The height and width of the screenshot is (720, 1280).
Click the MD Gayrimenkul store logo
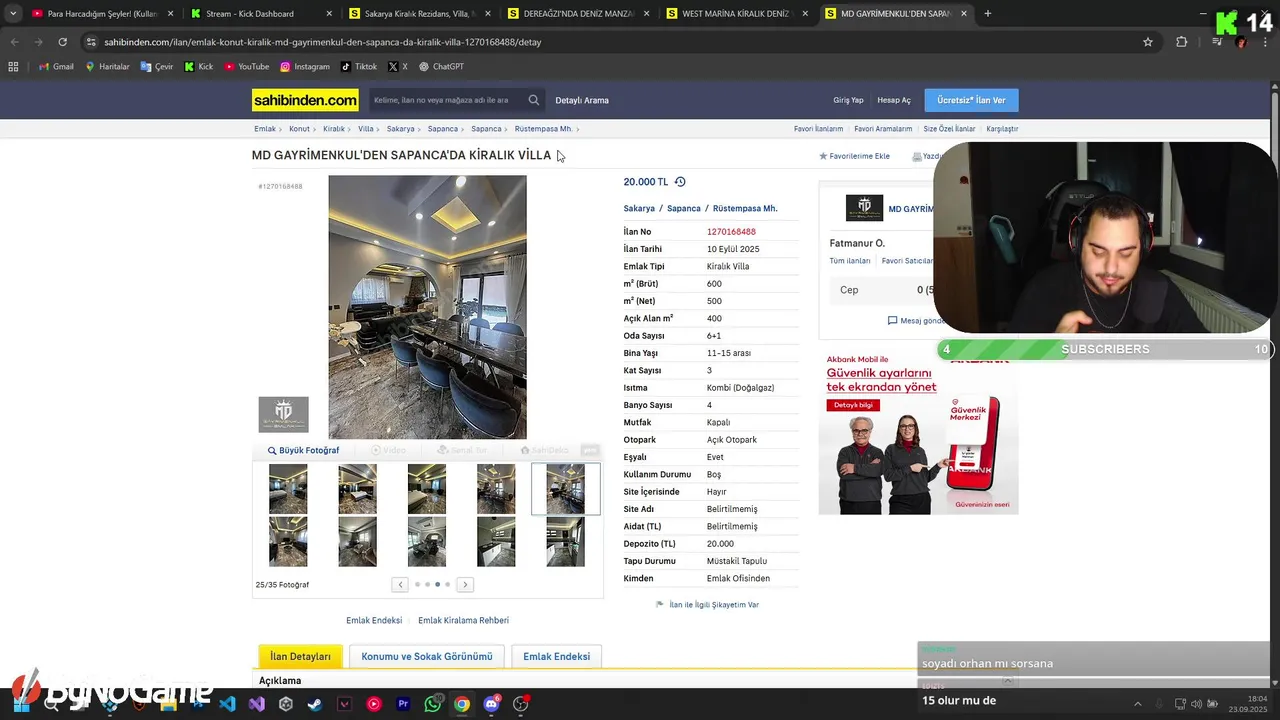pos(864,208)
